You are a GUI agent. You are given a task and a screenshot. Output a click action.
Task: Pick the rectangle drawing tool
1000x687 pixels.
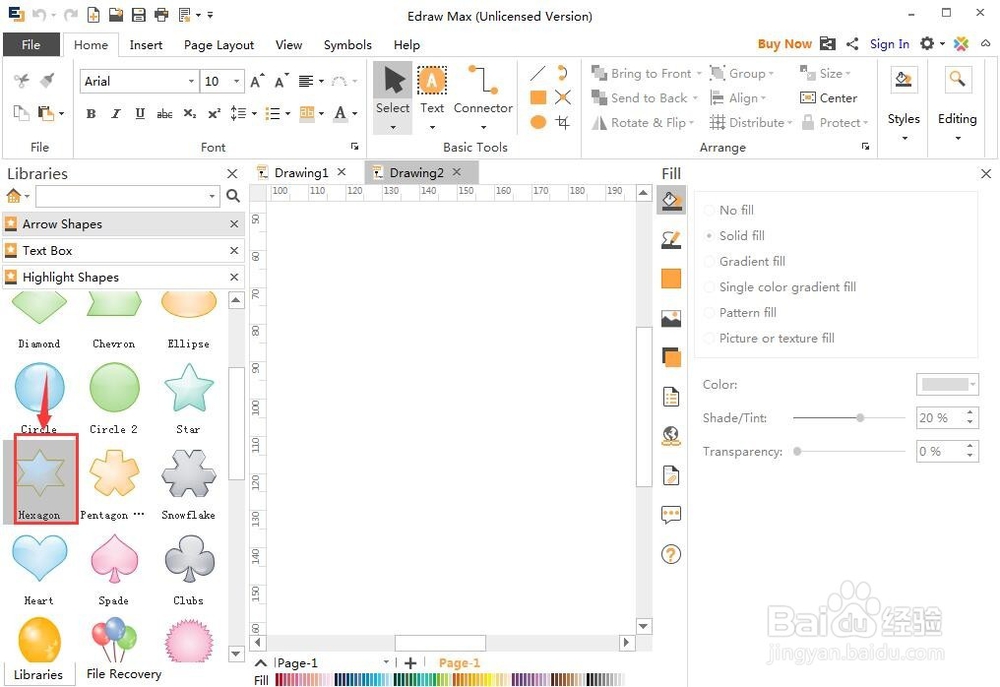pos(538,97)
